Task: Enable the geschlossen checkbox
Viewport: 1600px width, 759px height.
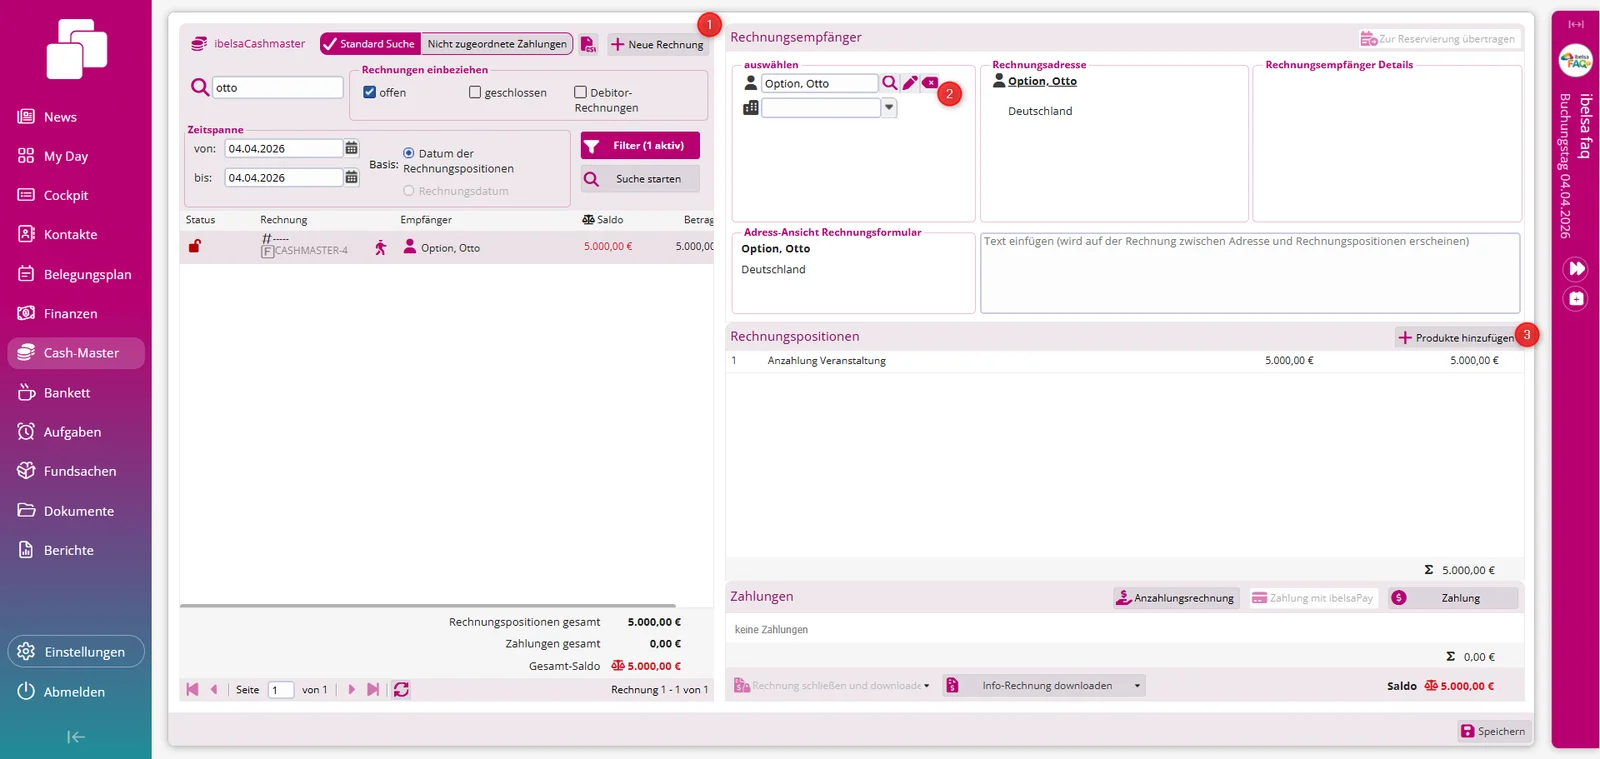Action: (x=475, y=92)
